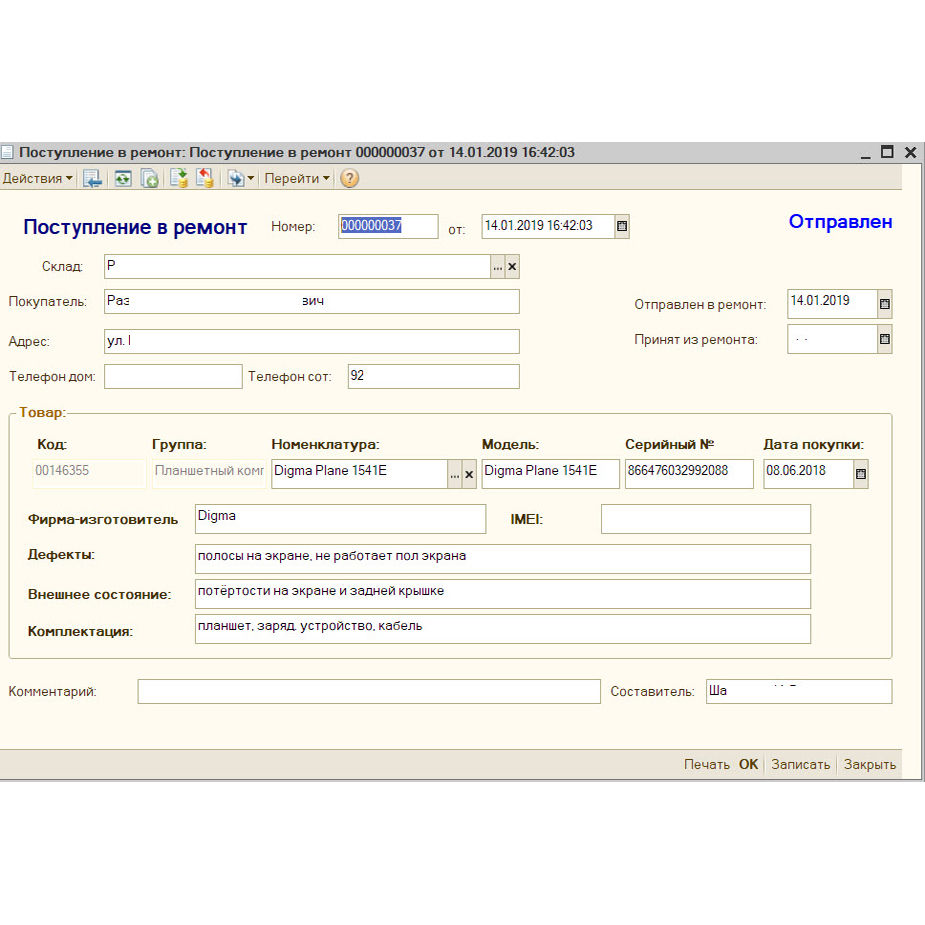Viewport: 925px width, 925px height.
Task: Open Номенклатура selection ellipsis button
Action: pos(455,474)
